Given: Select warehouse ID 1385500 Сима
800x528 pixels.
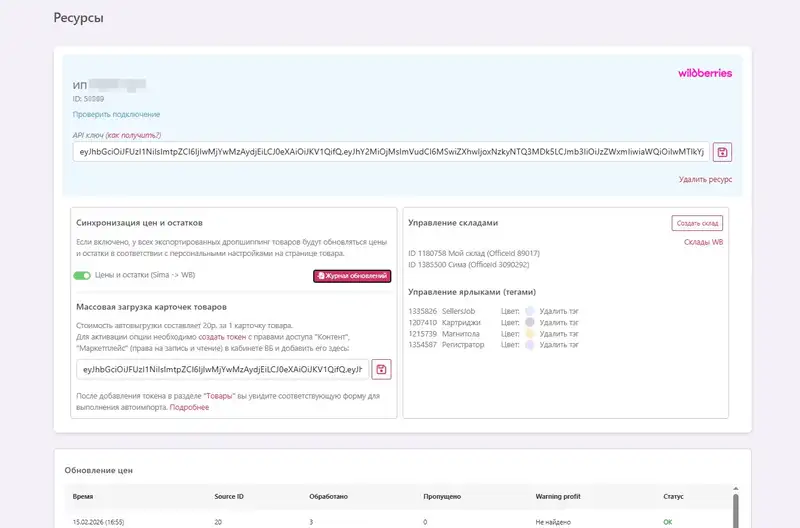Looking at the screenshot, I should click(468, 265).
